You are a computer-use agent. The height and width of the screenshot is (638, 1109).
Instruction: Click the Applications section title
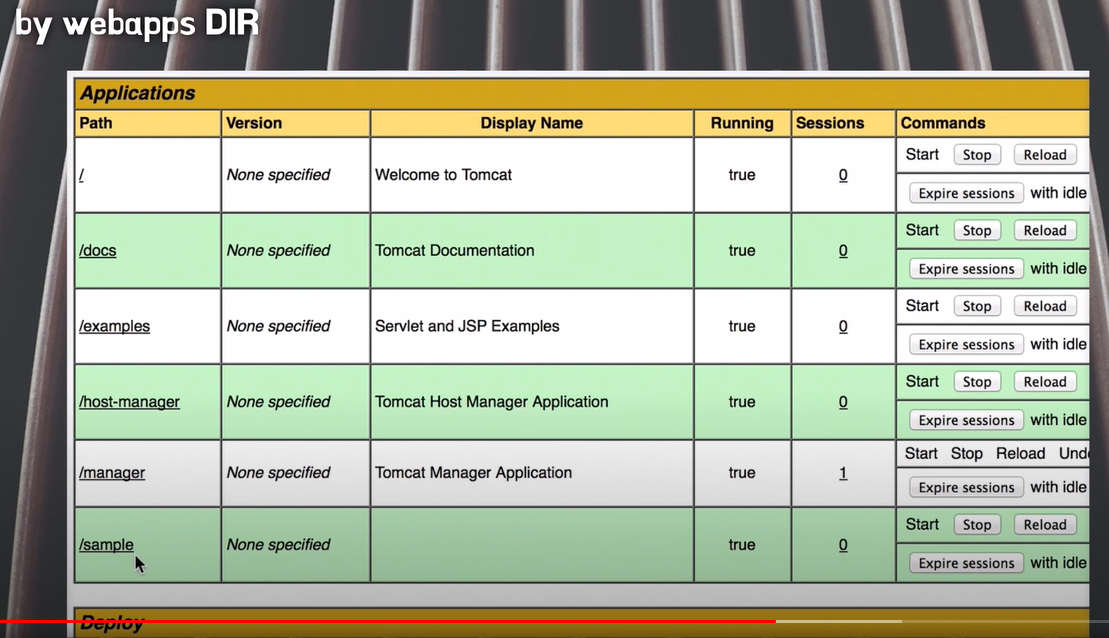click(x=137, y=93)
